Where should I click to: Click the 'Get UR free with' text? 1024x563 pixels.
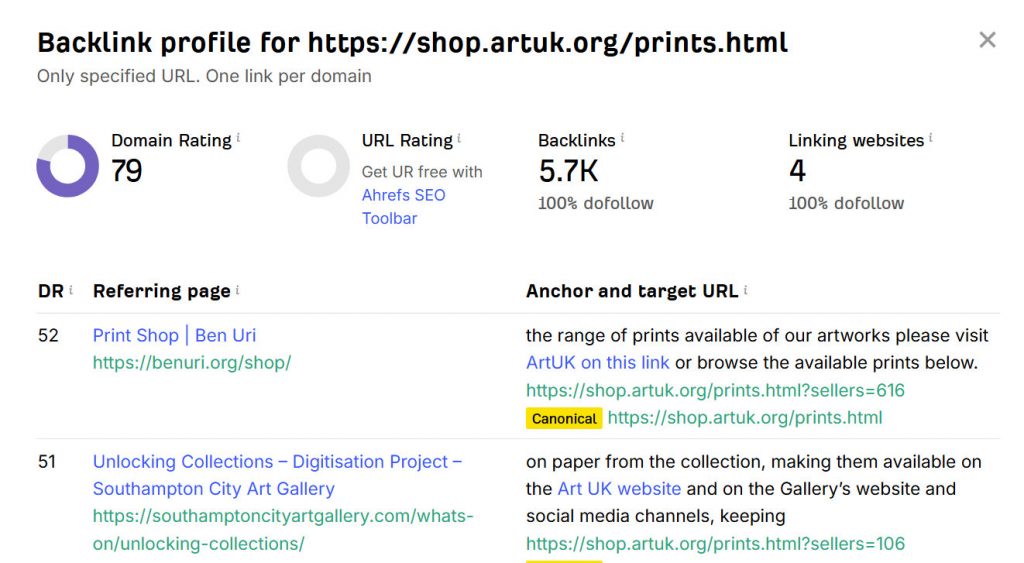click(422, 172)
